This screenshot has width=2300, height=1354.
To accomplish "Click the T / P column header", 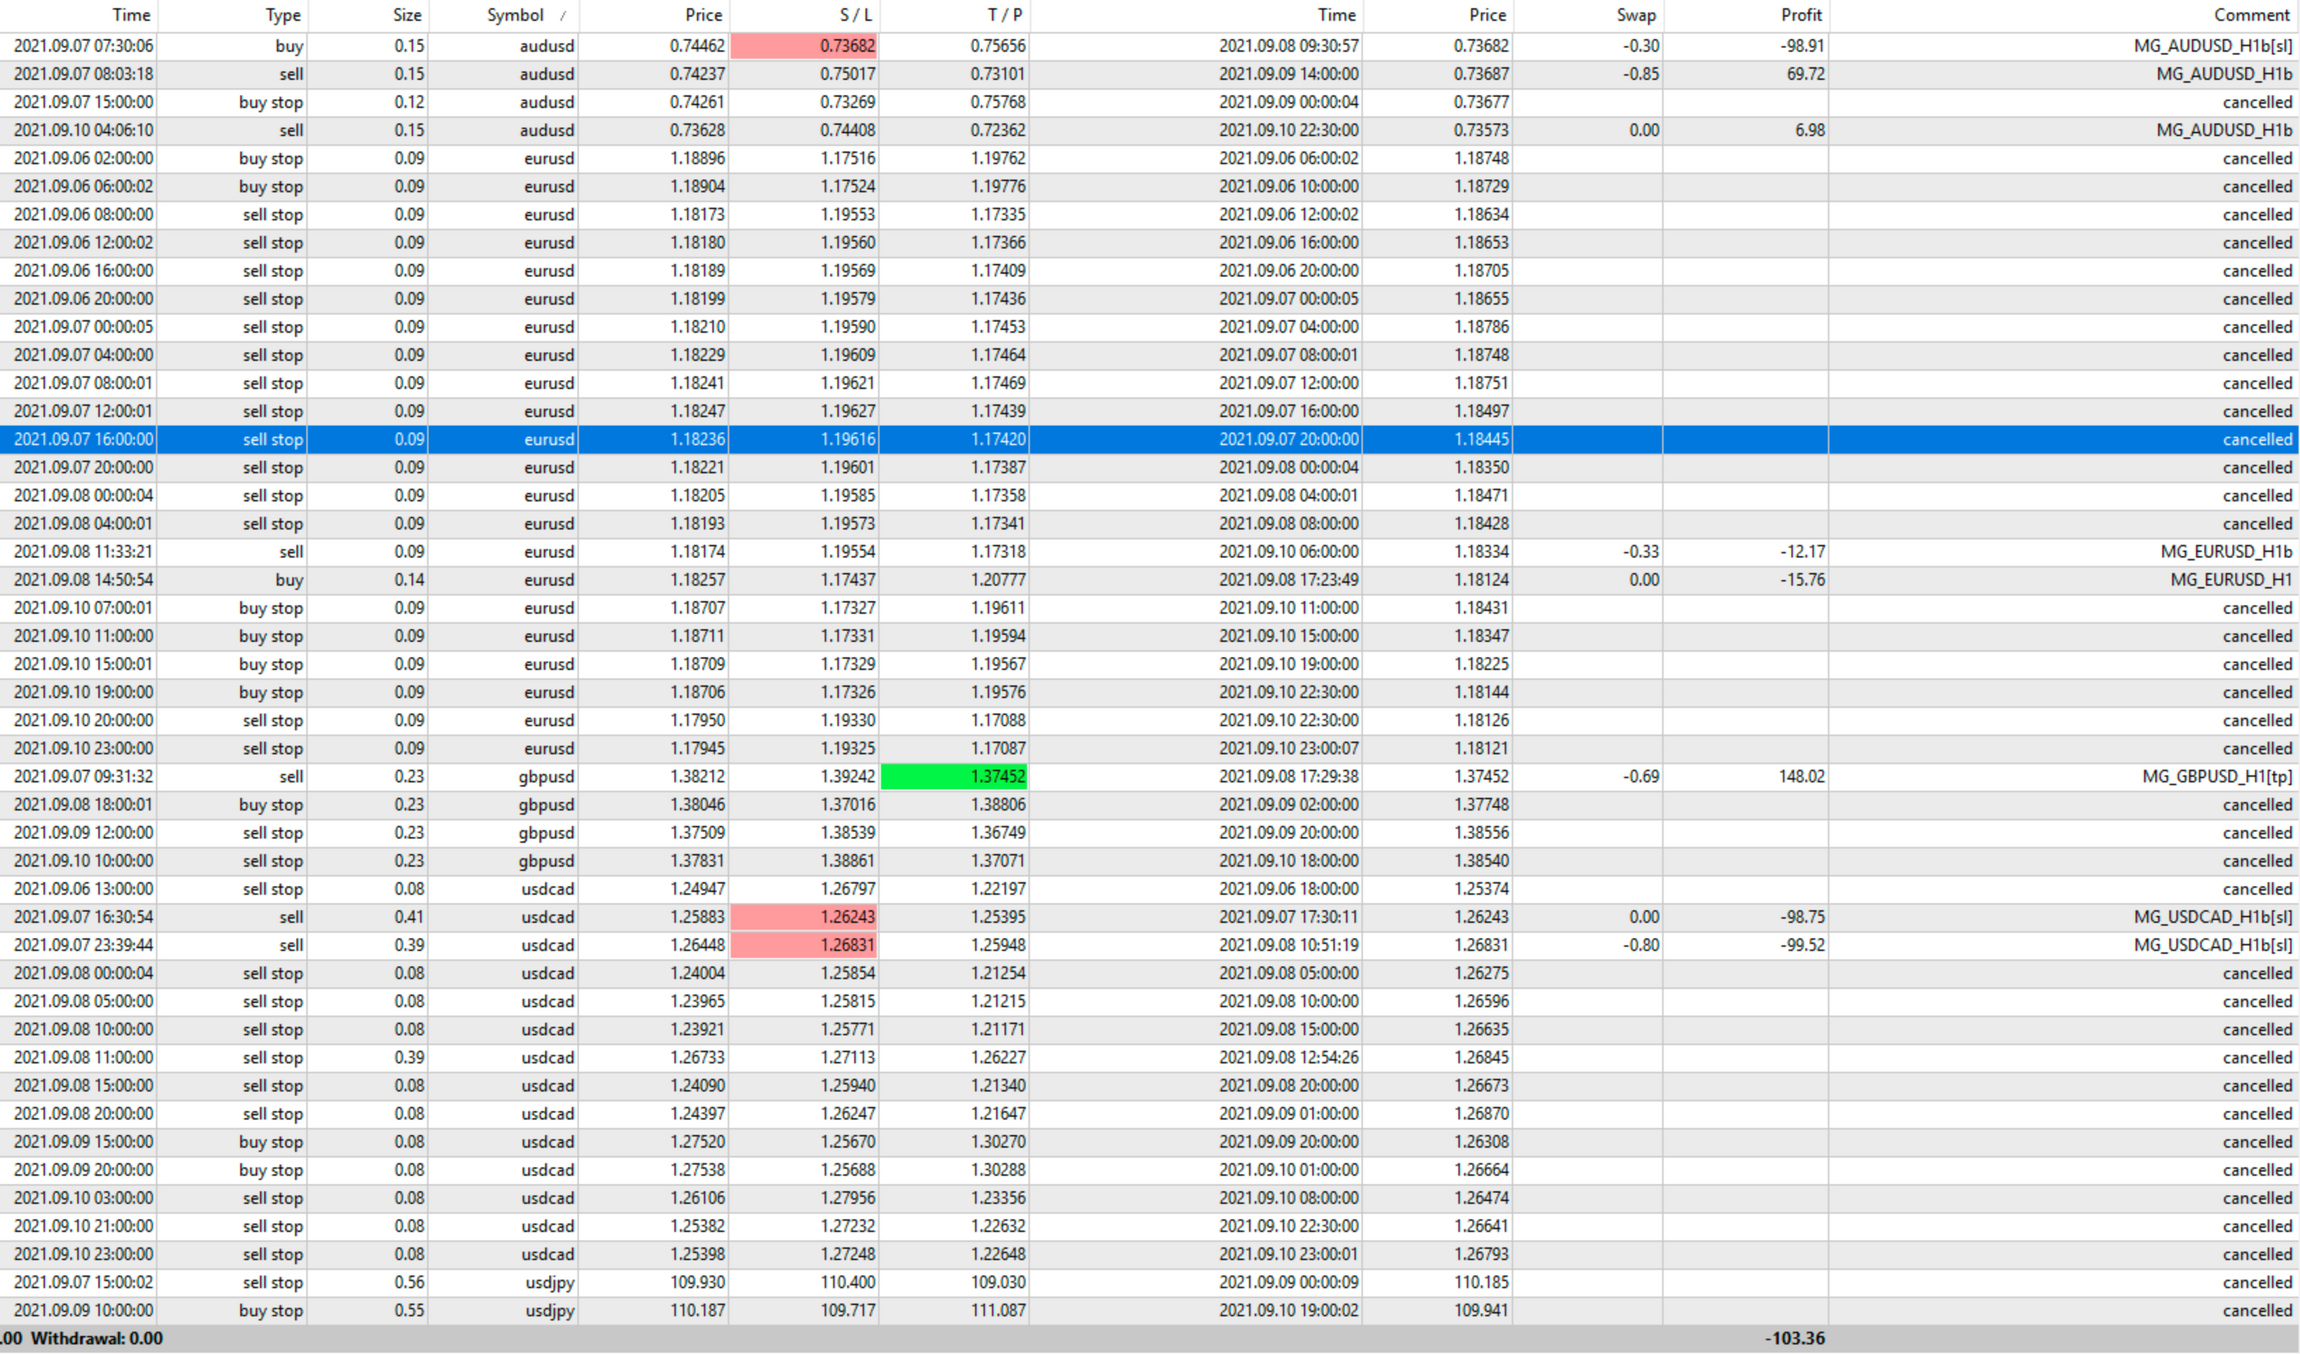I will click(x=1004, y=15).
